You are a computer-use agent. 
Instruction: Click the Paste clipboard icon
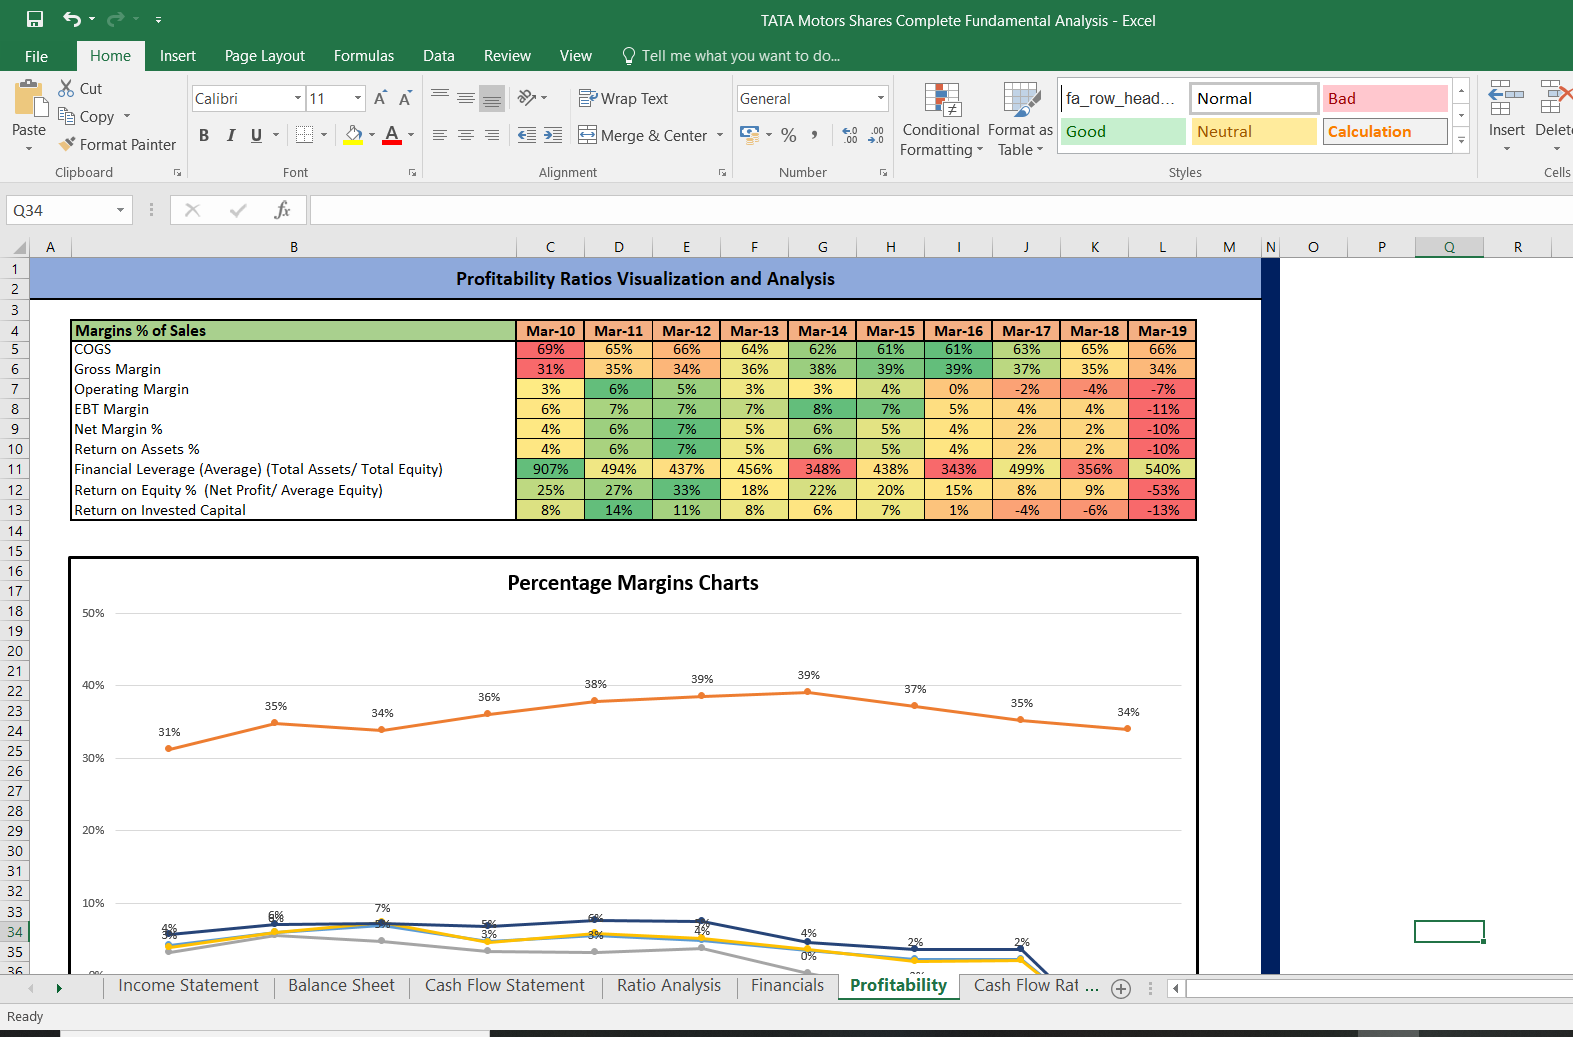click(29, 100)
